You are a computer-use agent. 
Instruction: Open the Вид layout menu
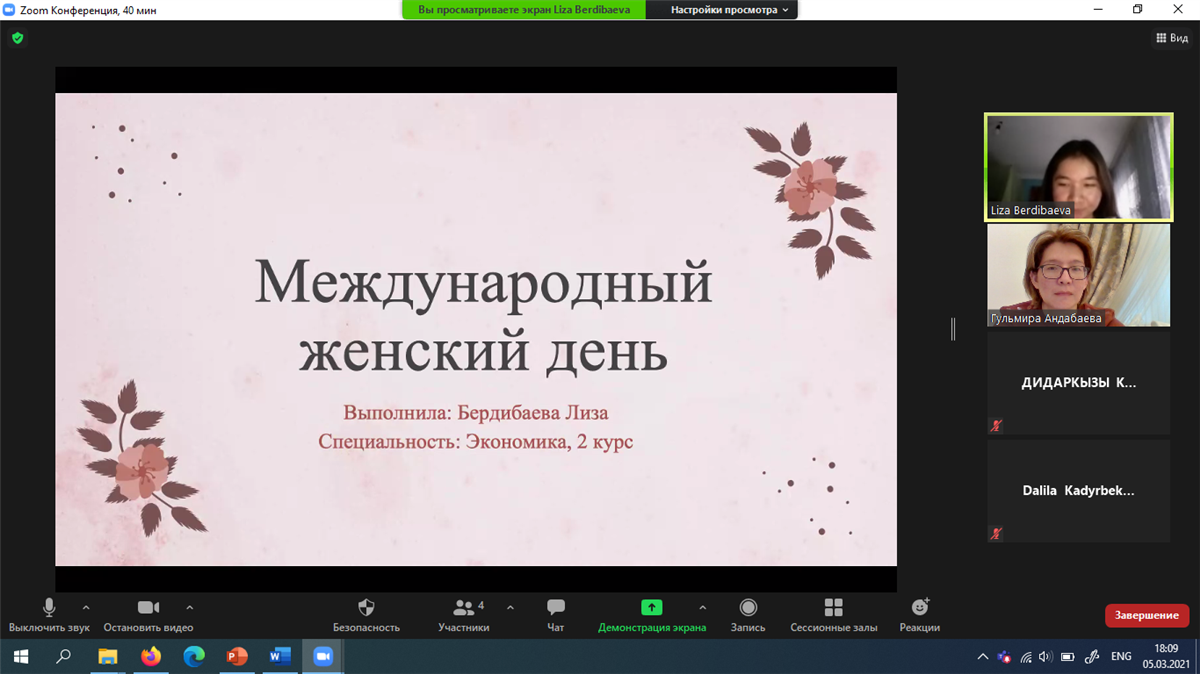click(x=1172, y=38)
